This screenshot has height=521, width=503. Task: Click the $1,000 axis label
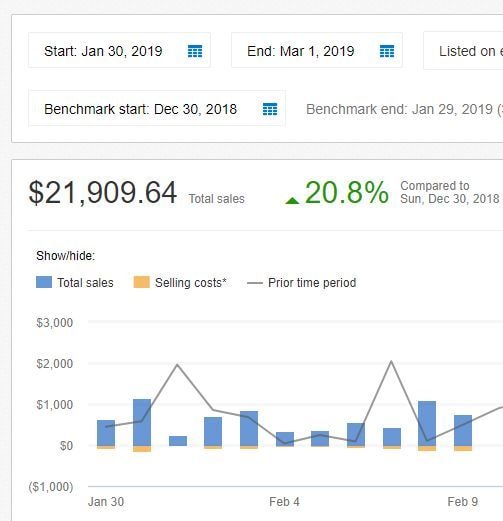click(x=55, y=404)
